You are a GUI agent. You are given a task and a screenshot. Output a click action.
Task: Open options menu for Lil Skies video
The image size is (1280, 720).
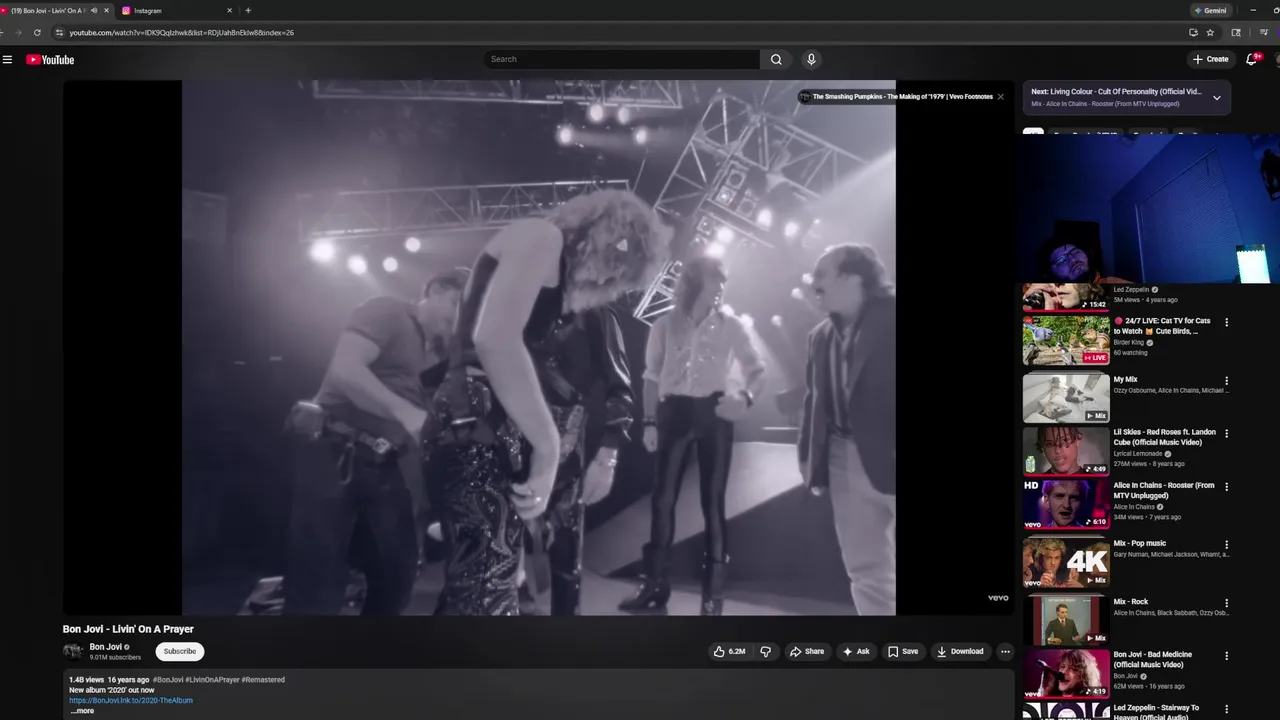coord(1226,434)
